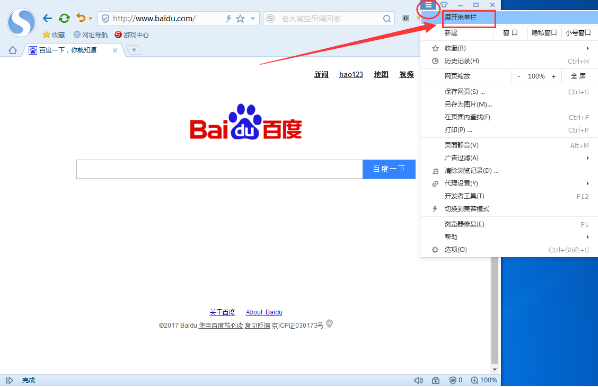Open the 收藏 favorites bar star
Image resolution: width=598 pixels, height=387 pixels.
53,35
